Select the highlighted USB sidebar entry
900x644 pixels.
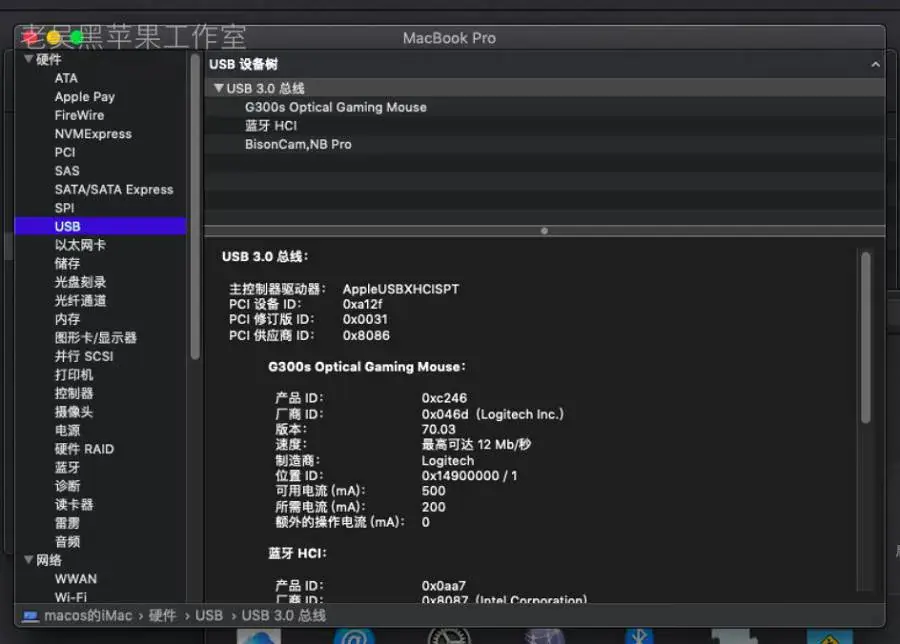click(100, 226)
